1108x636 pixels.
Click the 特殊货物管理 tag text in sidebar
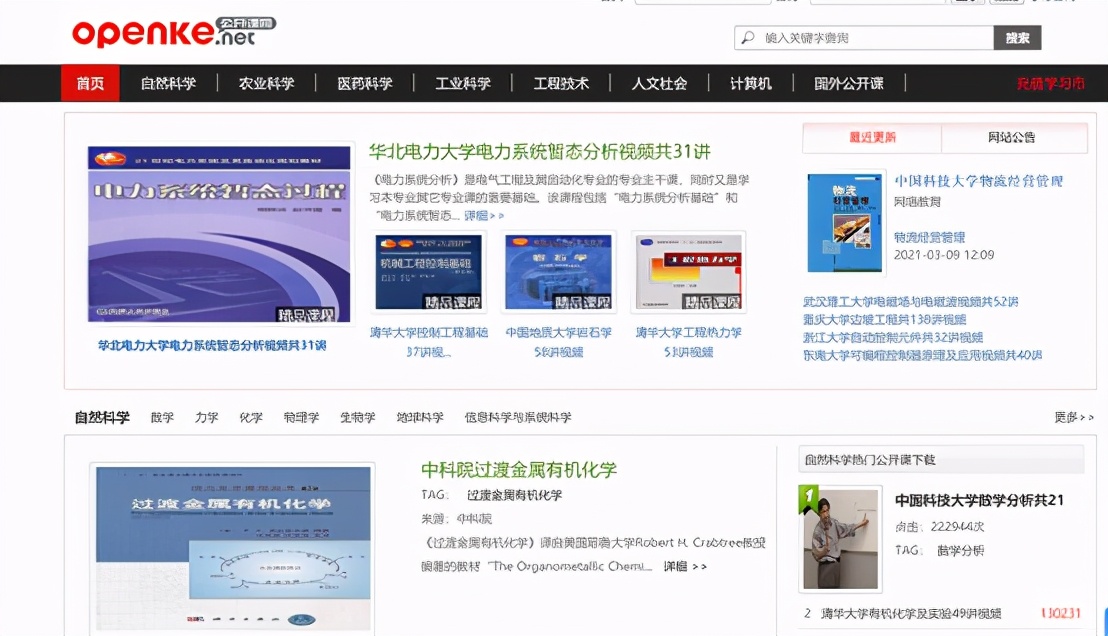929,237
